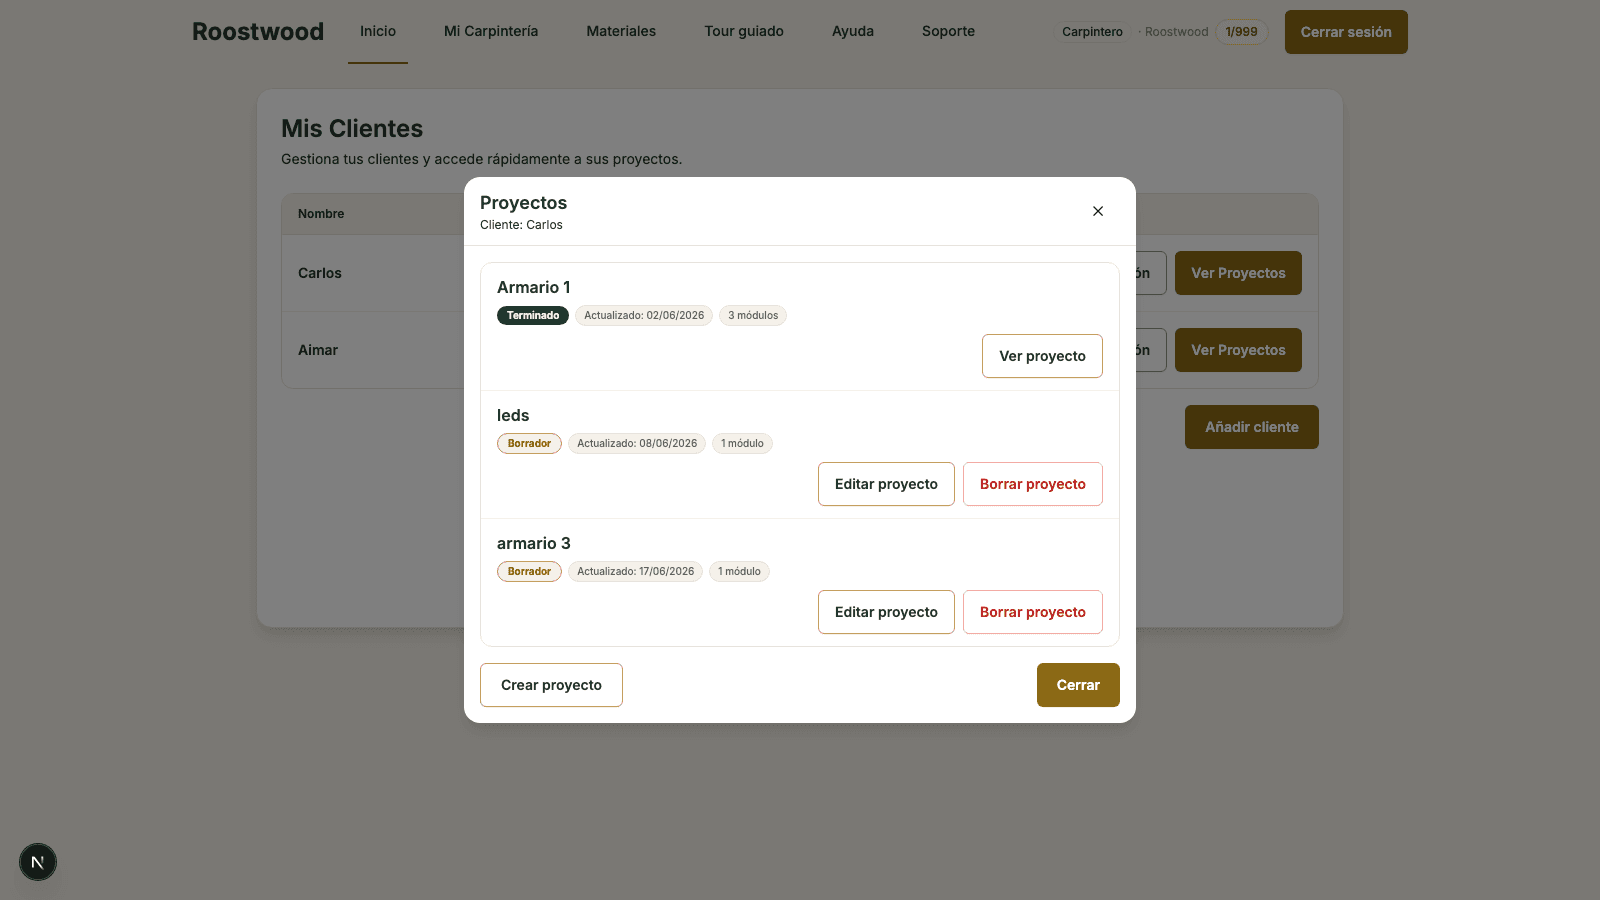Edit the leds project

[x=886, y=484]
